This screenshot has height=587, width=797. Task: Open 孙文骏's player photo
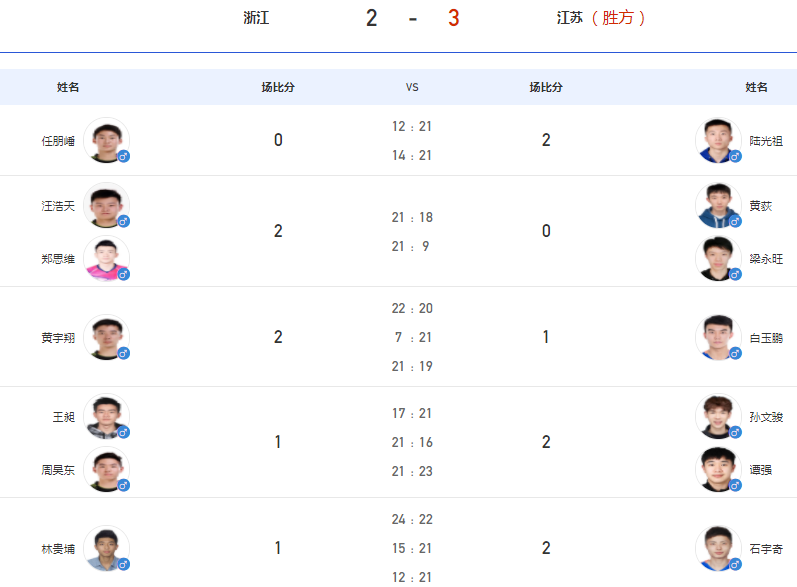pyautogui.click(x=718, y=417)
